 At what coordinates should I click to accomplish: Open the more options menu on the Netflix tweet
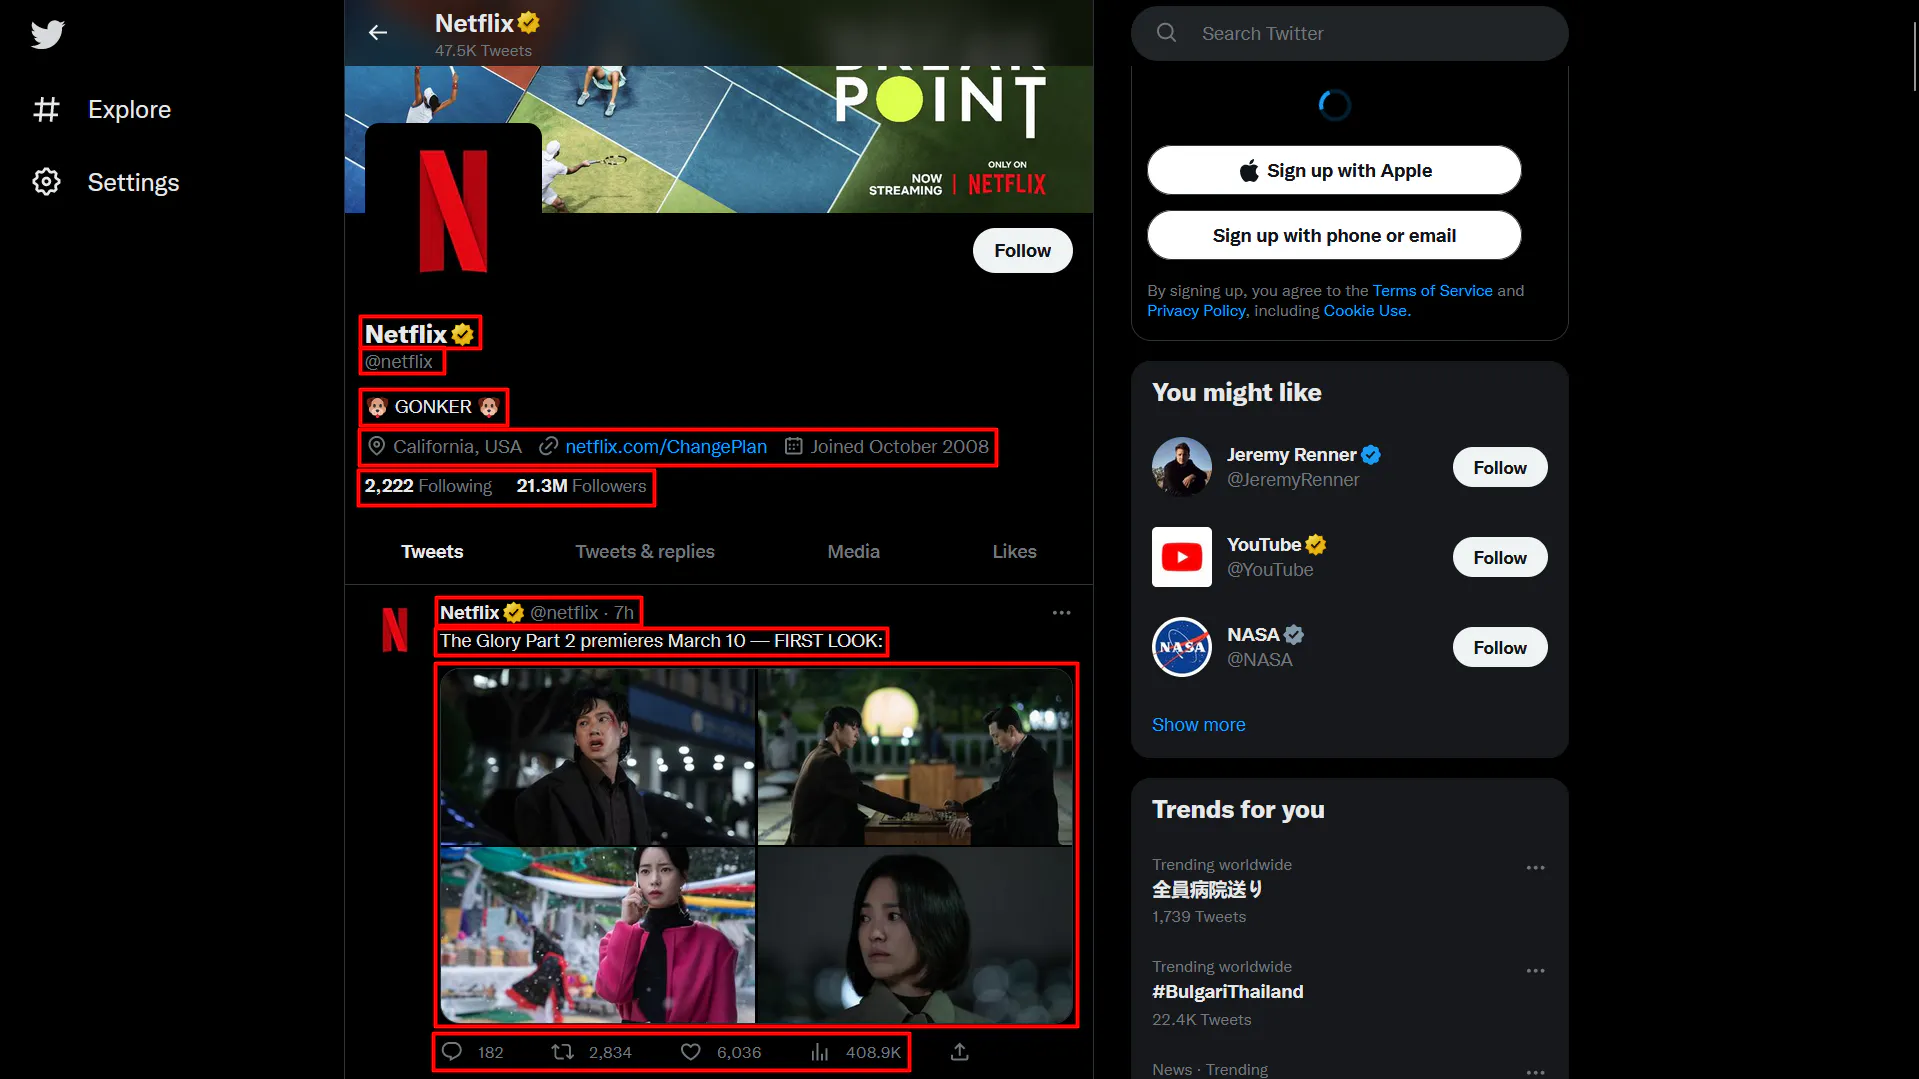pyautogui.click(x=1060, y=612)
